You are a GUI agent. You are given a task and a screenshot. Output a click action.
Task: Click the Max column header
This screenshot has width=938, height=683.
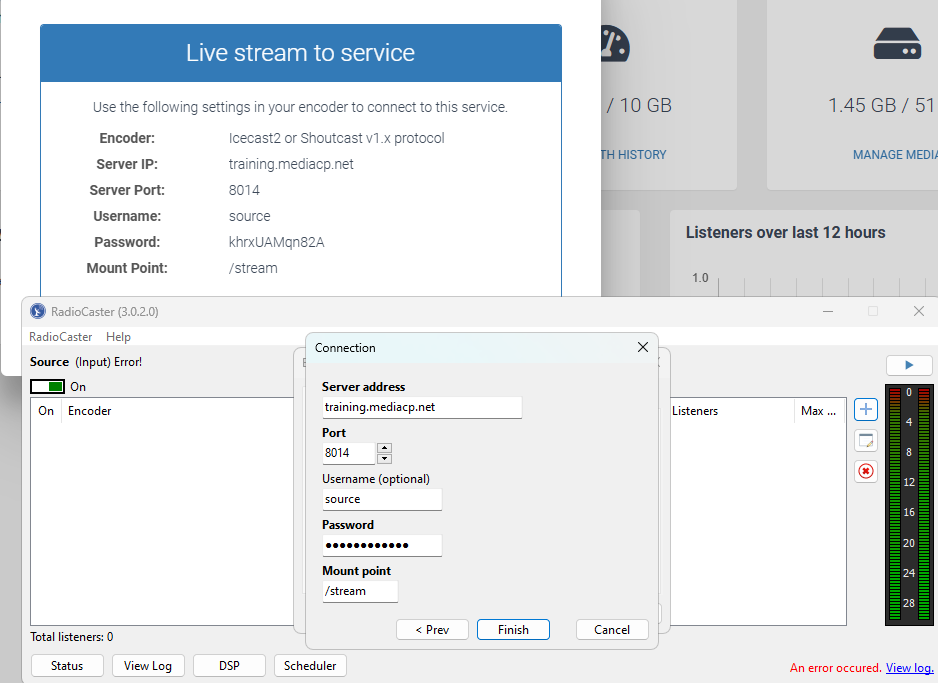(818, 411)
